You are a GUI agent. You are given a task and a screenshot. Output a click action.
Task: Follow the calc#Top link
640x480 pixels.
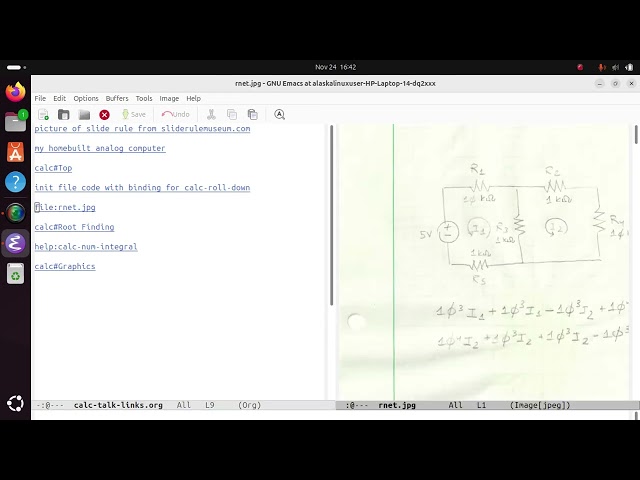click(x=53, y=168)
